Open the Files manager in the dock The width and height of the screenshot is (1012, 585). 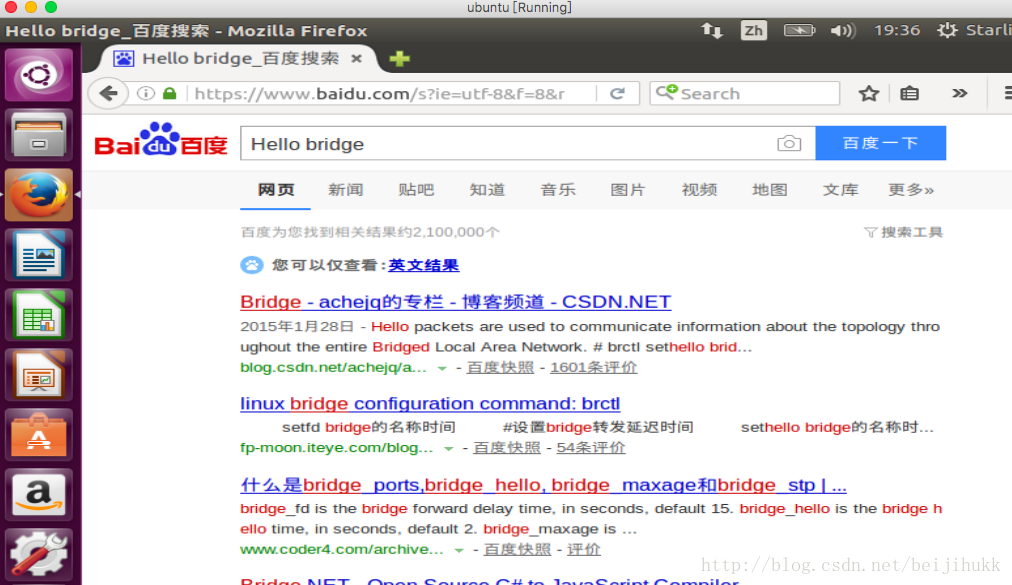point(39,134)
